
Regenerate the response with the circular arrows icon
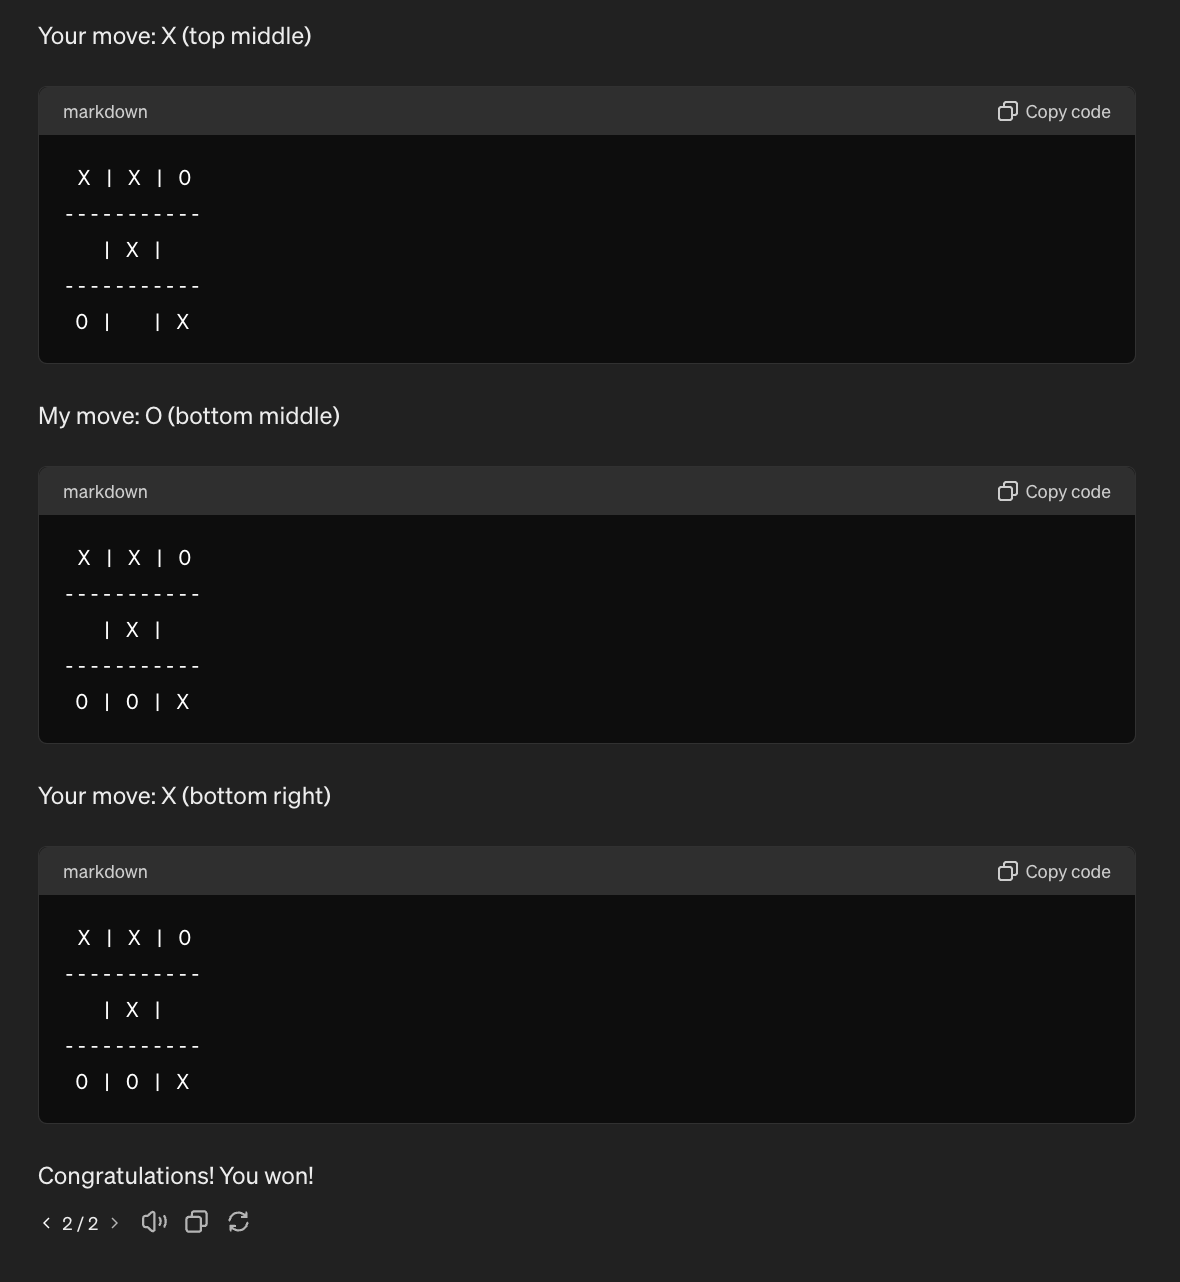click(x=238, y=1222)
